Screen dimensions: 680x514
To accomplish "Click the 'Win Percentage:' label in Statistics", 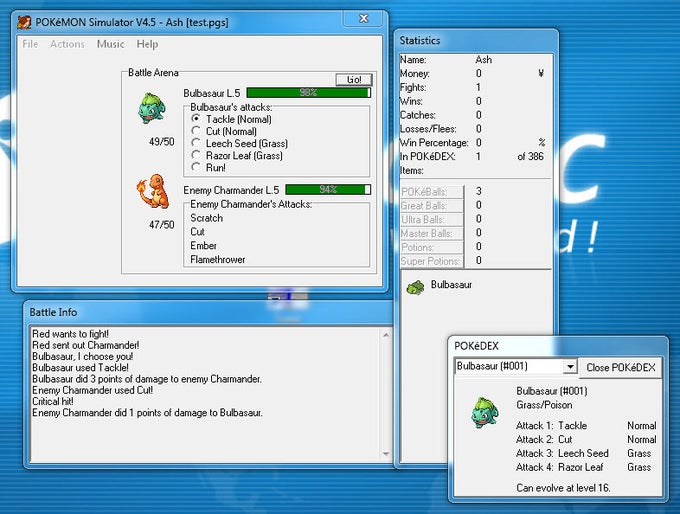I will pos(434,143).
